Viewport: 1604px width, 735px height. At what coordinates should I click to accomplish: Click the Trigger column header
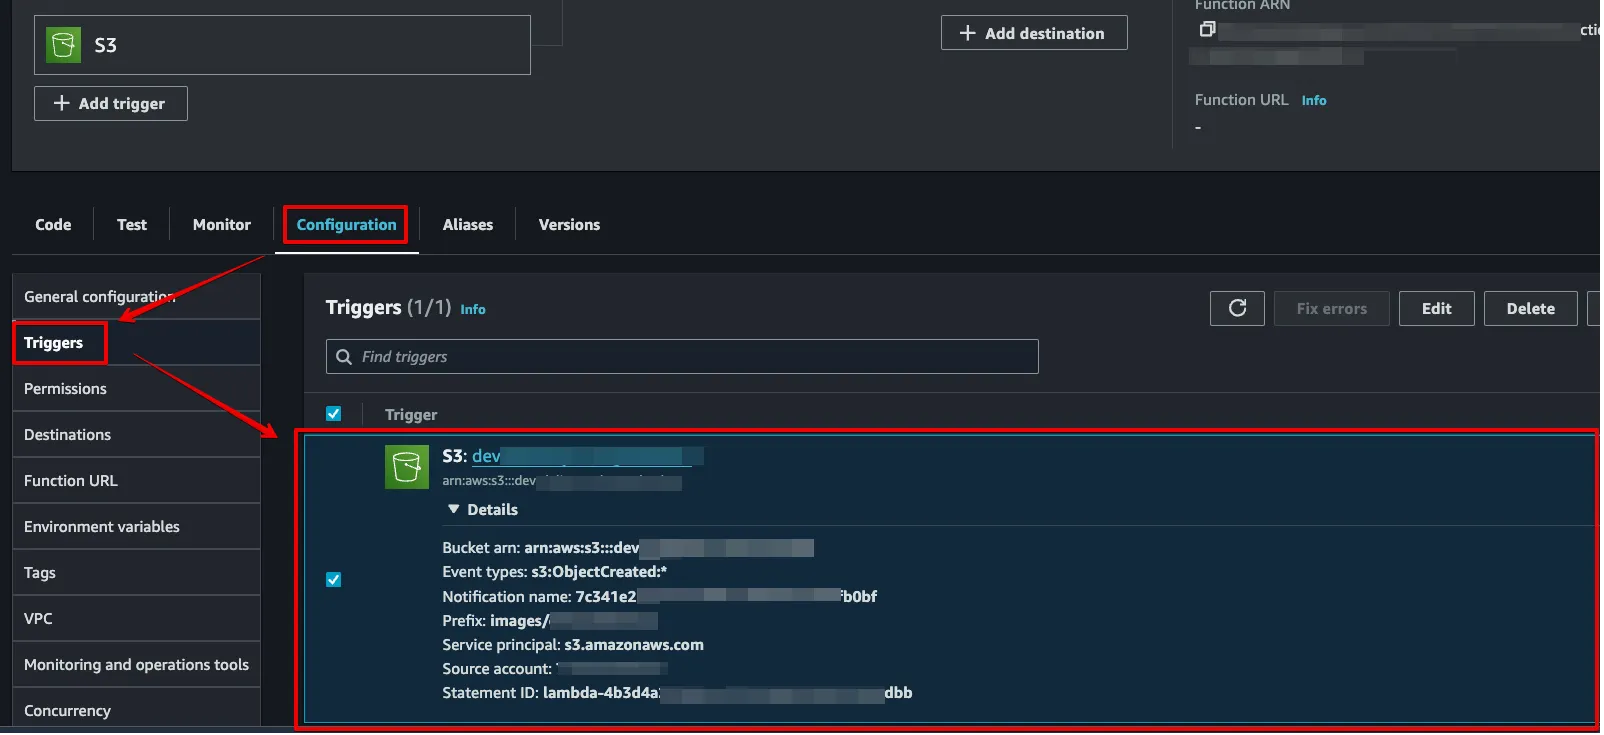pos(411,415)
